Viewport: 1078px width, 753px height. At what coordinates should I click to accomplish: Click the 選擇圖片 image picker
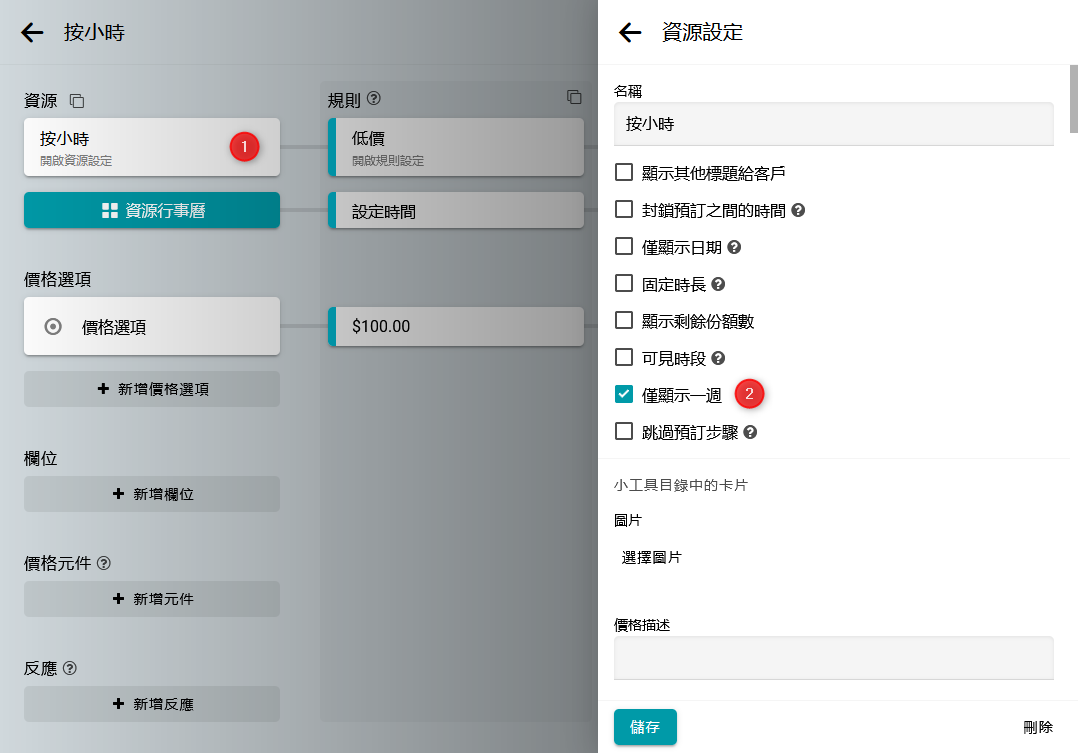tap(652, 557)
